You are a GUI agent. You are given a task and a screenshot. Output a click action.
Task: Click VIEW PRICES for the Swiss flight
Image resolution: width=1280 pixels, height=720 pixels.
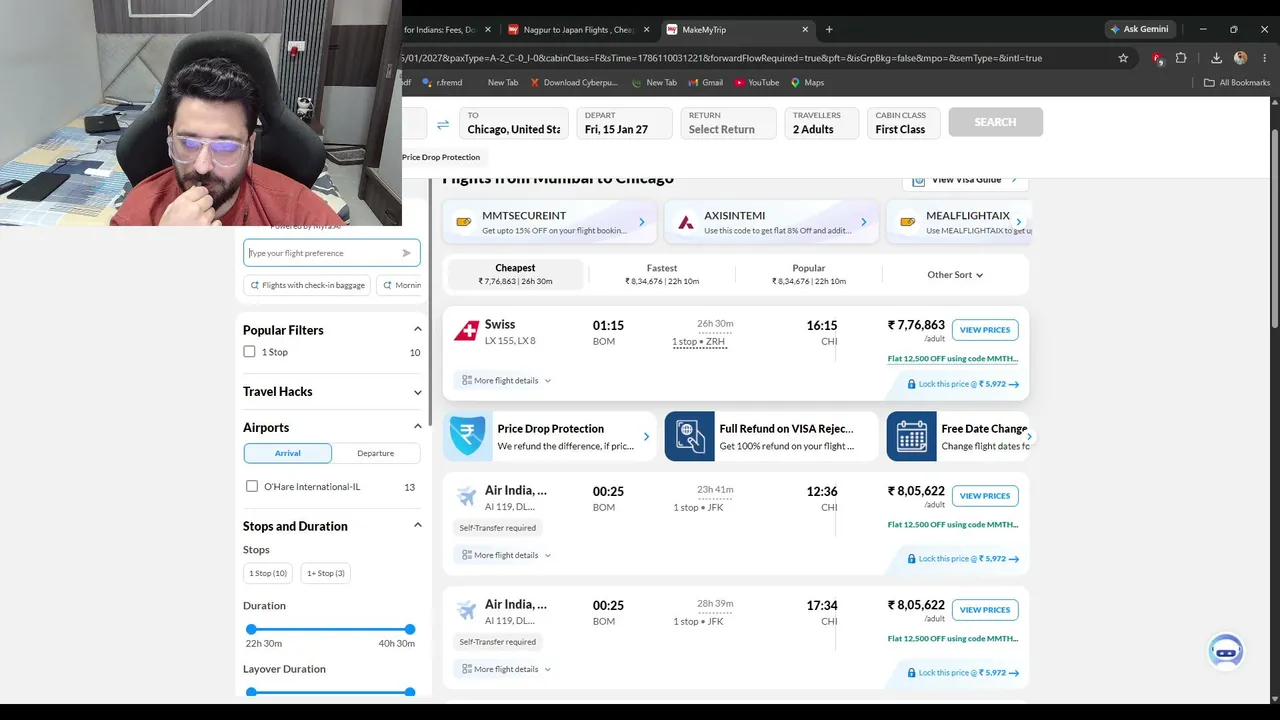tap(985, 330)
